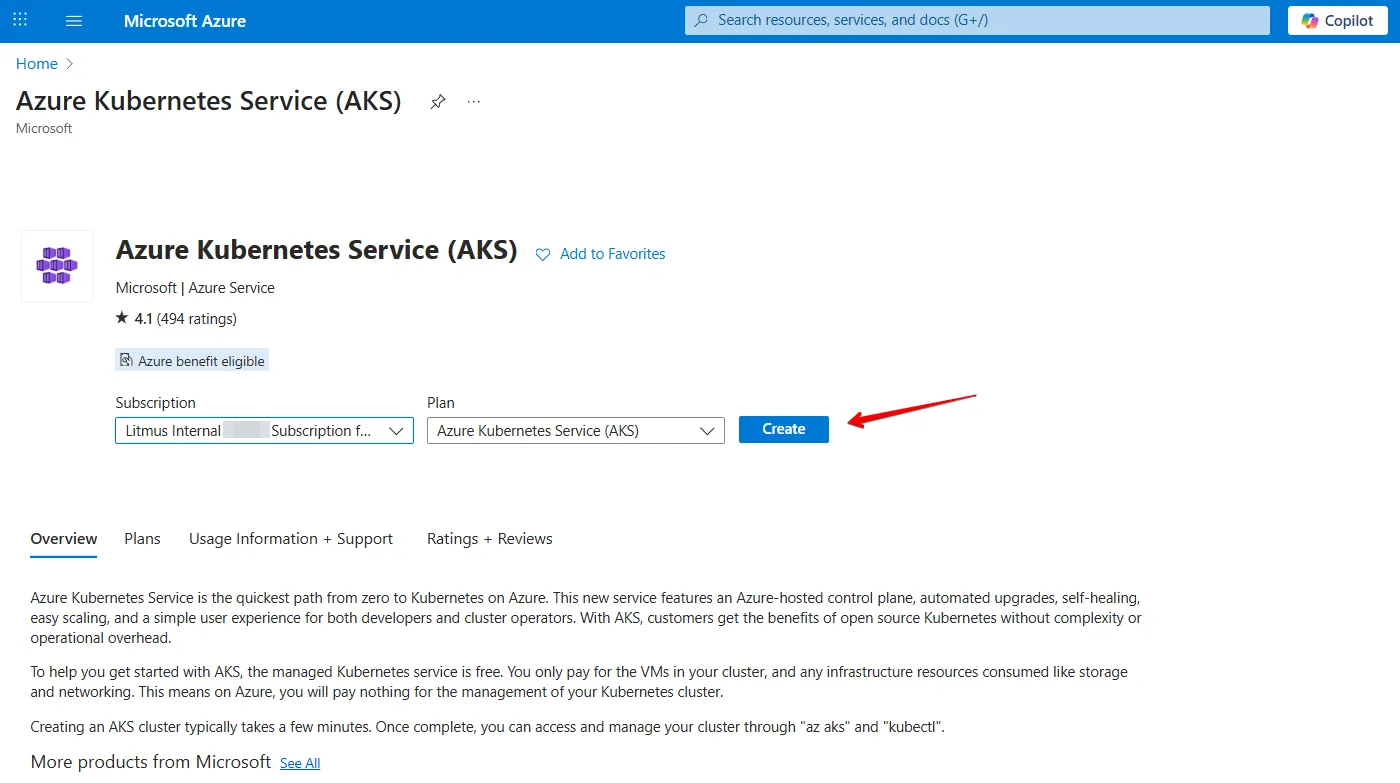1400x783 pixels.
Task: Open the Azure apps grid launcher
Action: point(20,20)
